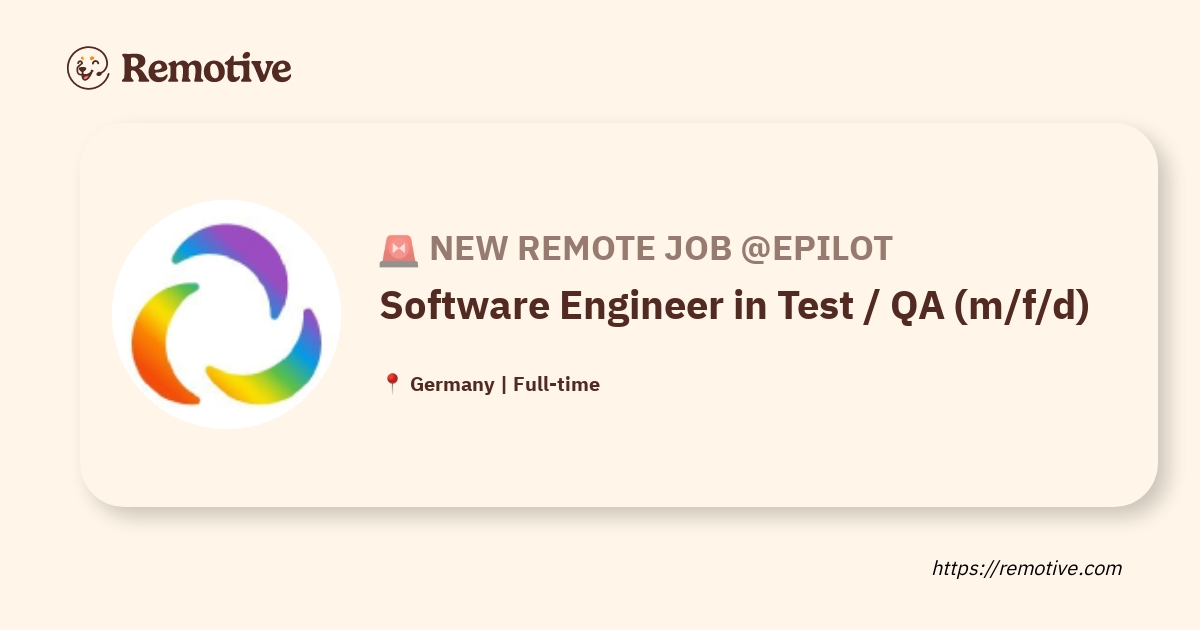
Task: Click the Remotive mascot logo icon
Action: tap(88, 67)
